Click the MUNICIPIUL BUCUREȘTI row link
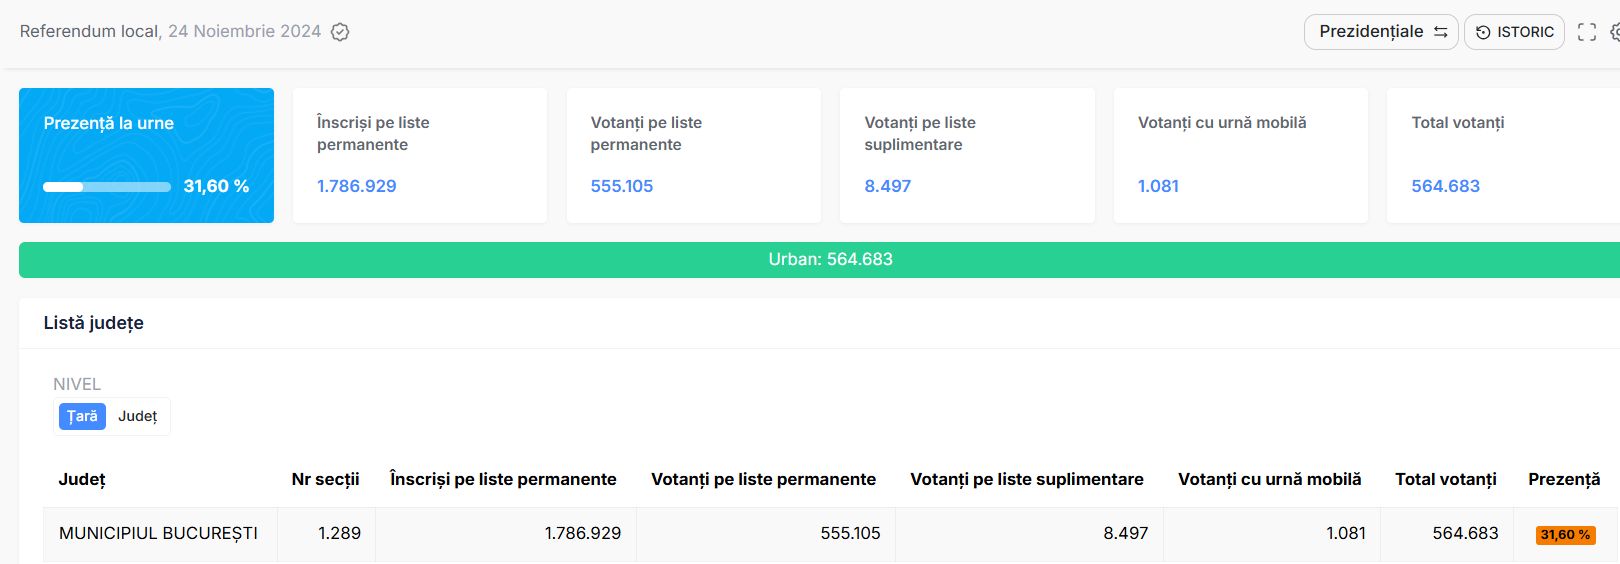Screen dimensions: 1620x564 [x=158, y=533]
